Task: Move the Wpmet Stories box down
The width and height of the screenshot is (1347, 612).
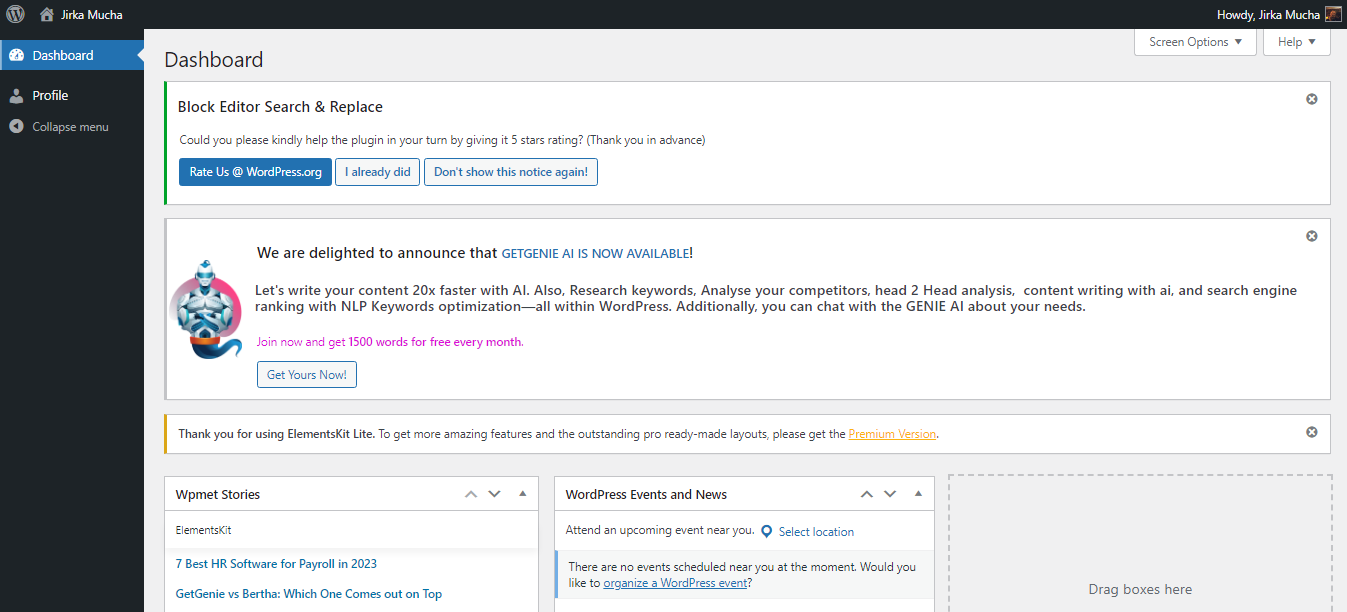Action: click(494, 494)
